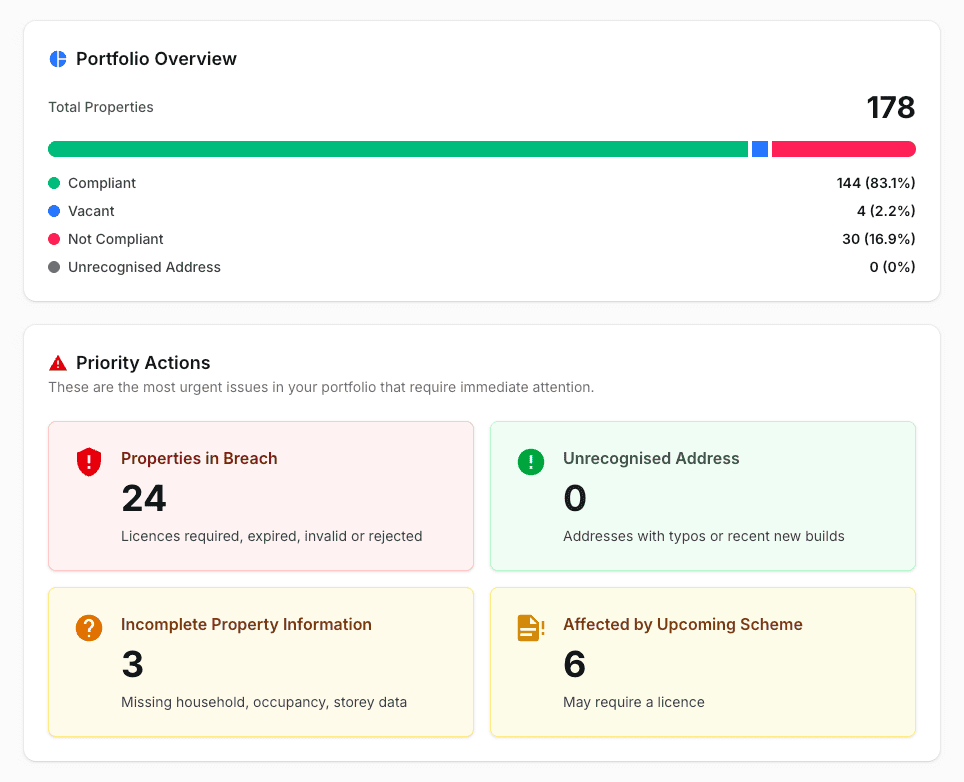Click the blue vacant segment of the bar

pos(760,149)
